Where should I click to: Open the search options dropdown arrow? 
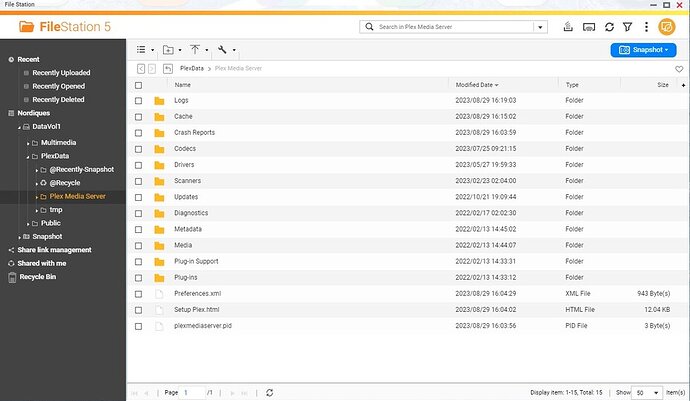click(540, 27)
